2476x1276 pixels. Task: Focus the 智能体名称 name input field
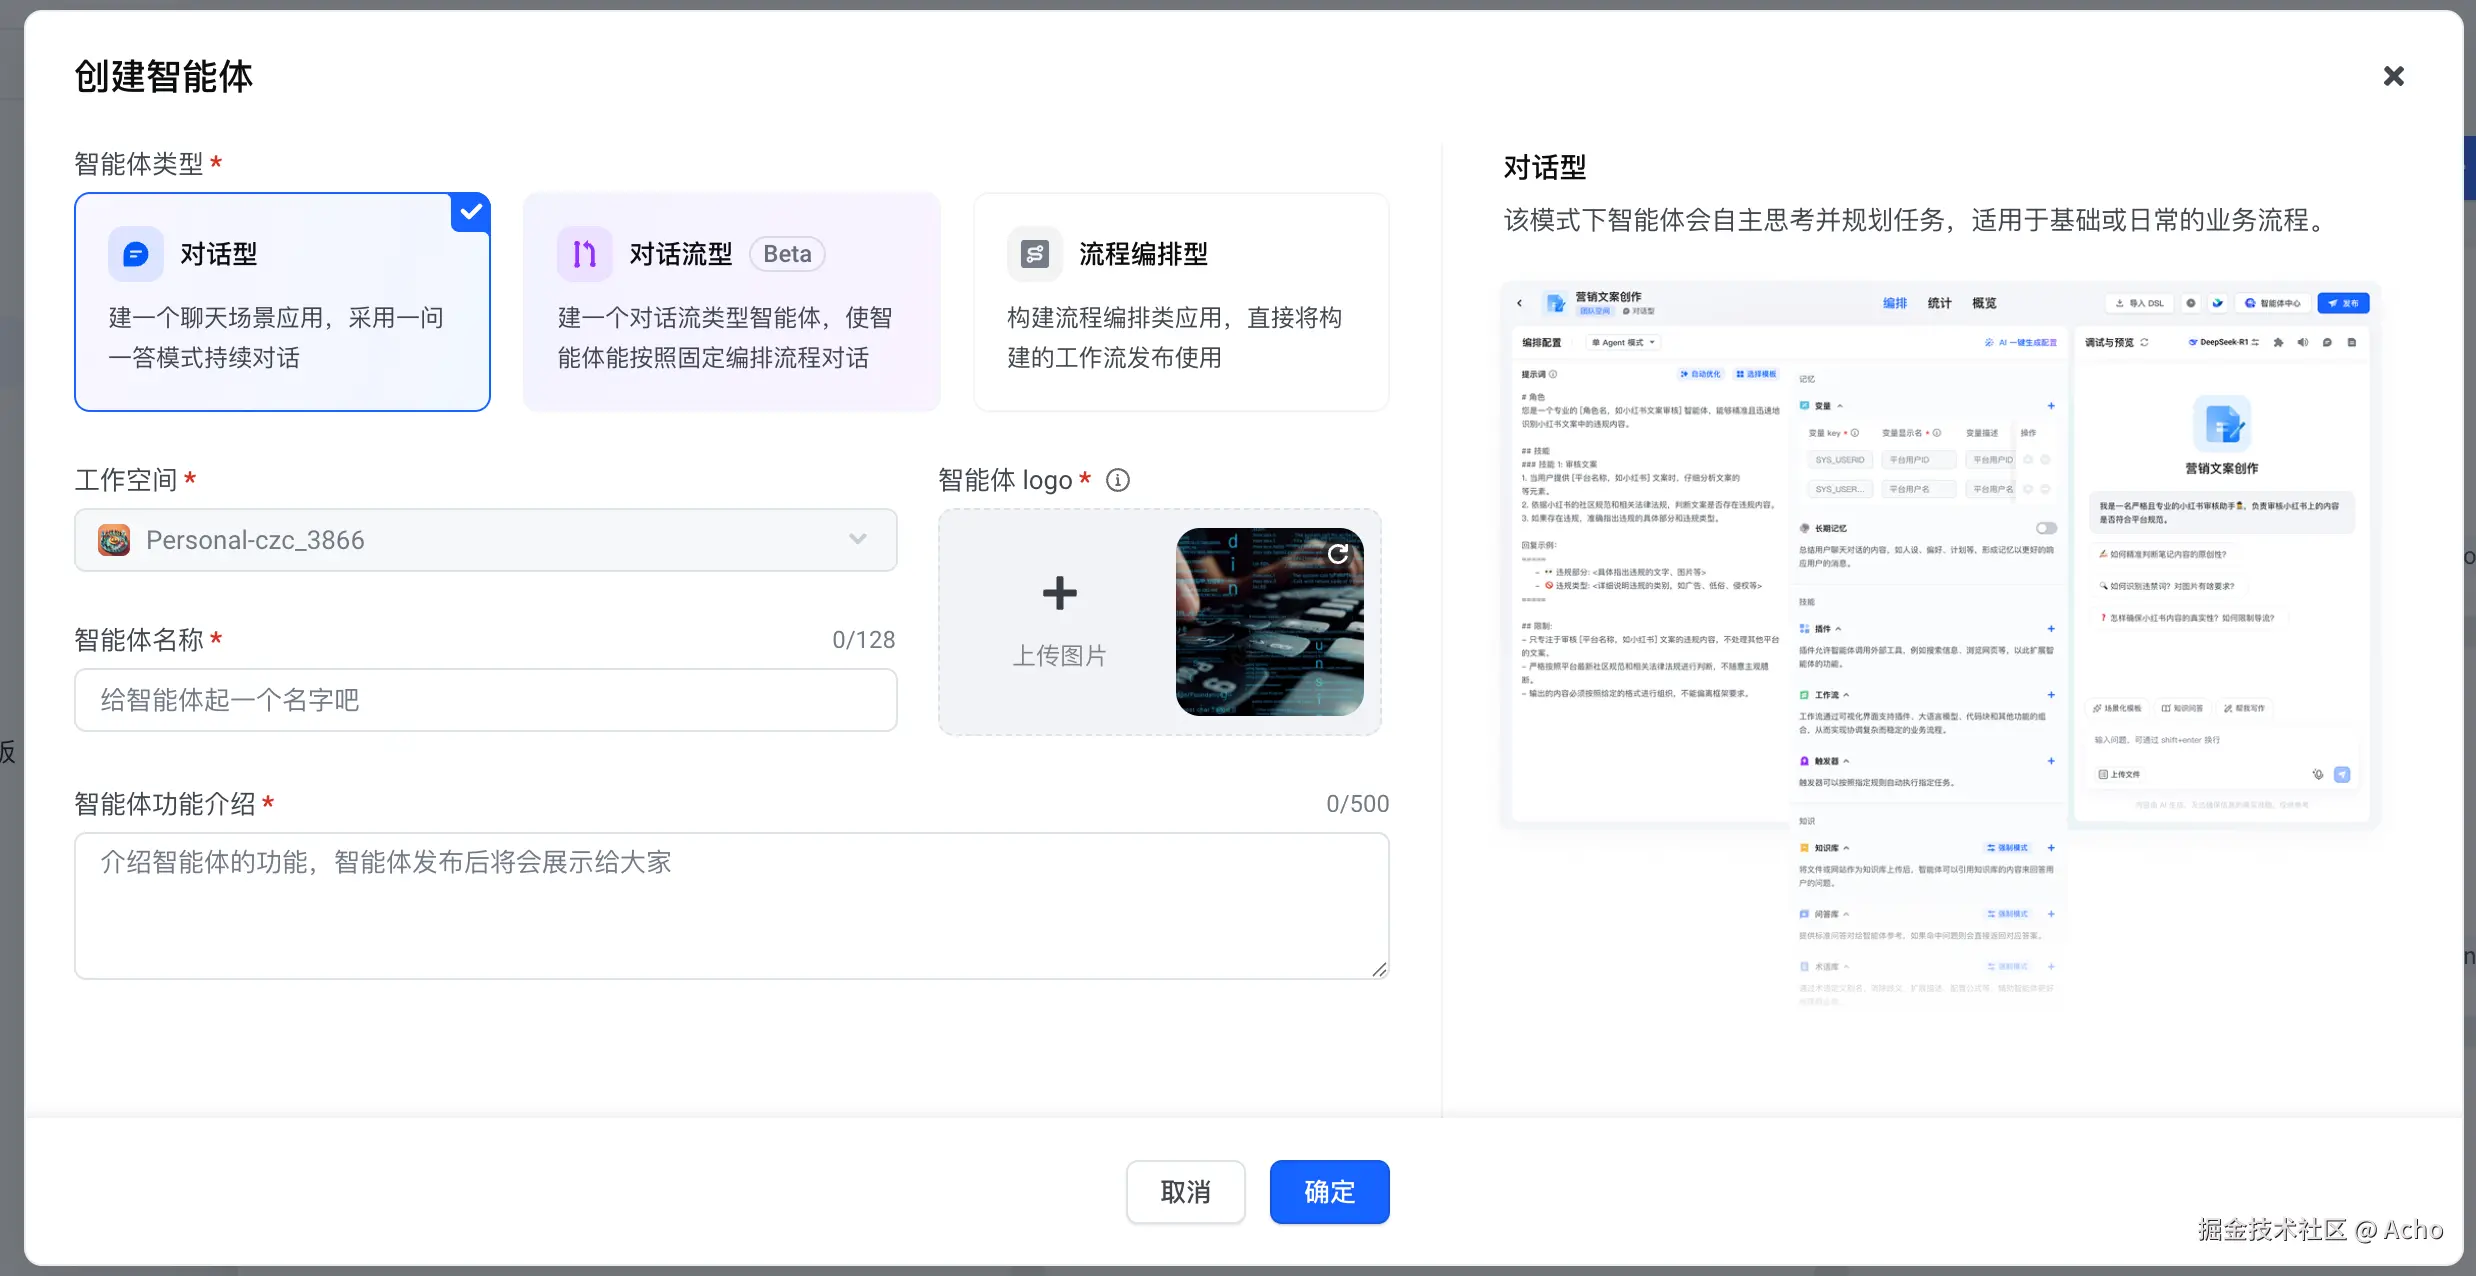[485, 700]
